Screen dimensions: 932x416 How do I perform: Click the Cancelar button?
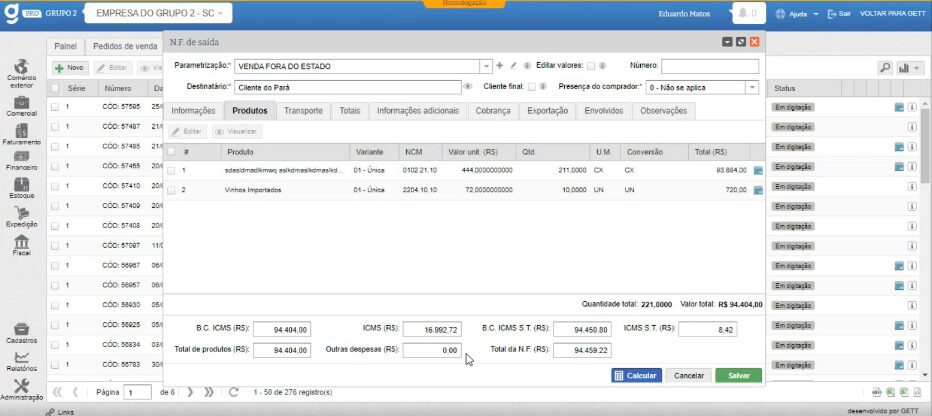[689, 376]
